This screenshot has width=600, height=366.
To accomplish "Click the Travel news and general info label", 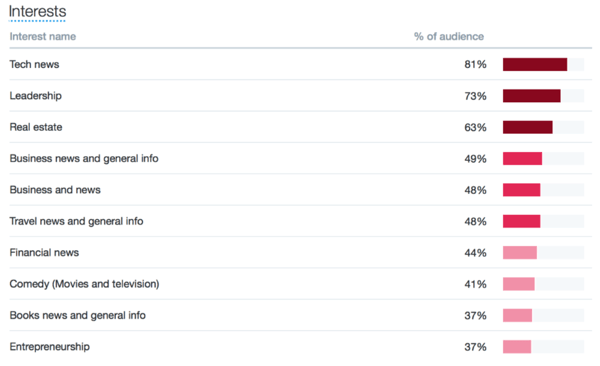I will click(x=77, y=221).
